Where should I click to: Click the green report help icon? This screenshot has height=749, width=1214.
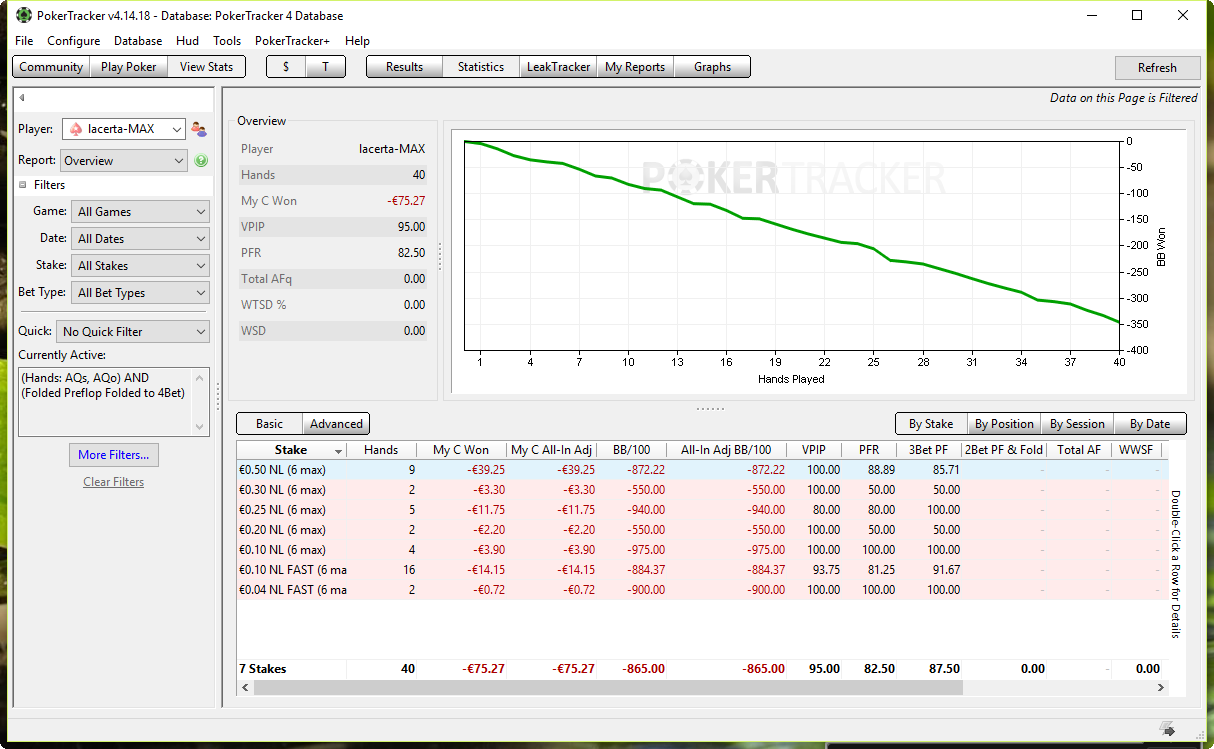coord(201,161)
